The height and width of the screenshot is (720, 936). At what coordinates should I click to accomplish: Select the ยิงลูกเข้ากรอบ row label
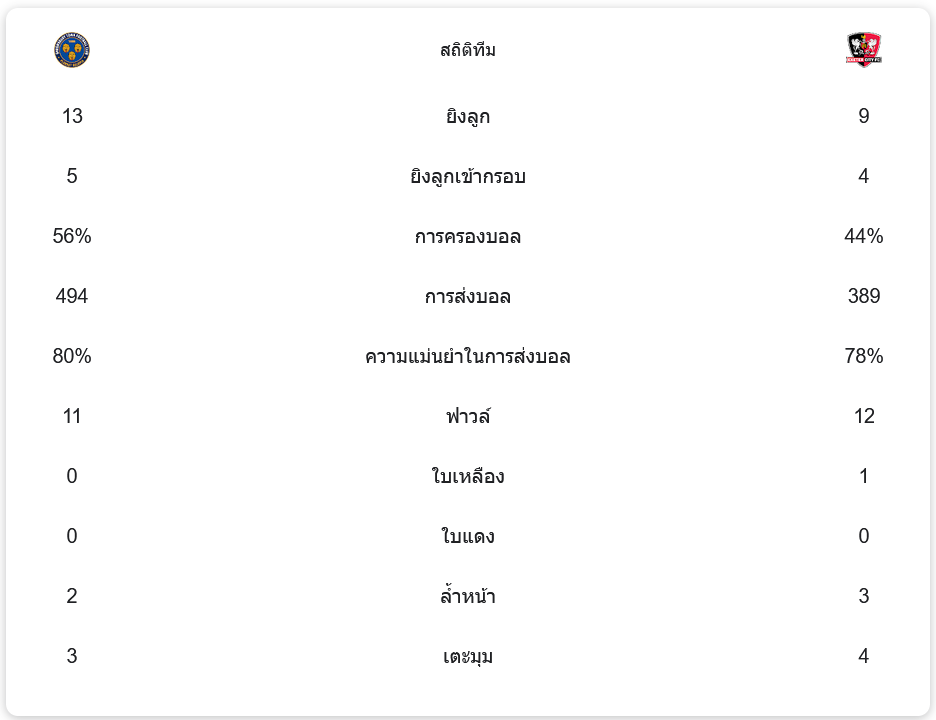coord(468,177)
